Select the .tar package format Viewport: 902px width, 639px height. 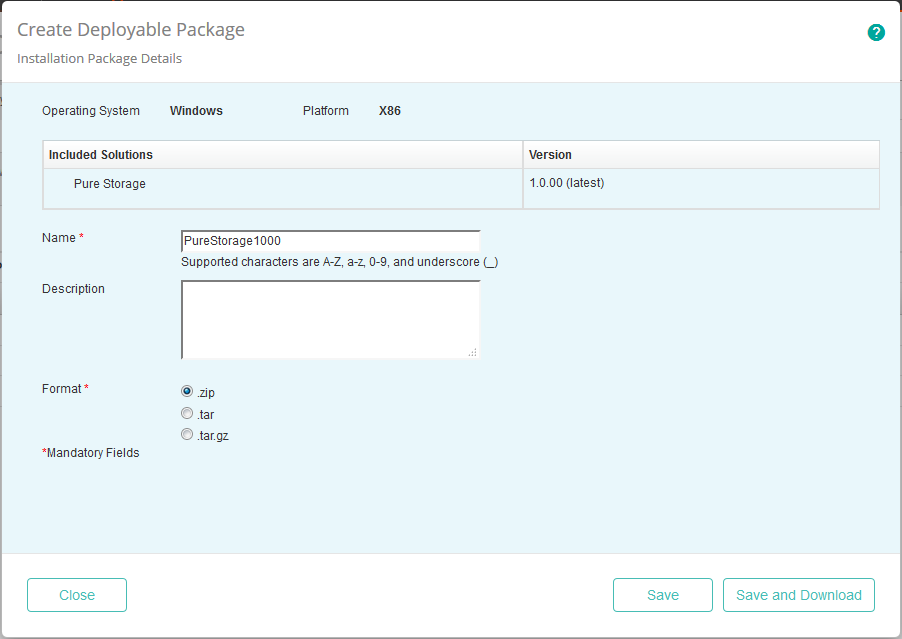point(186,412)
